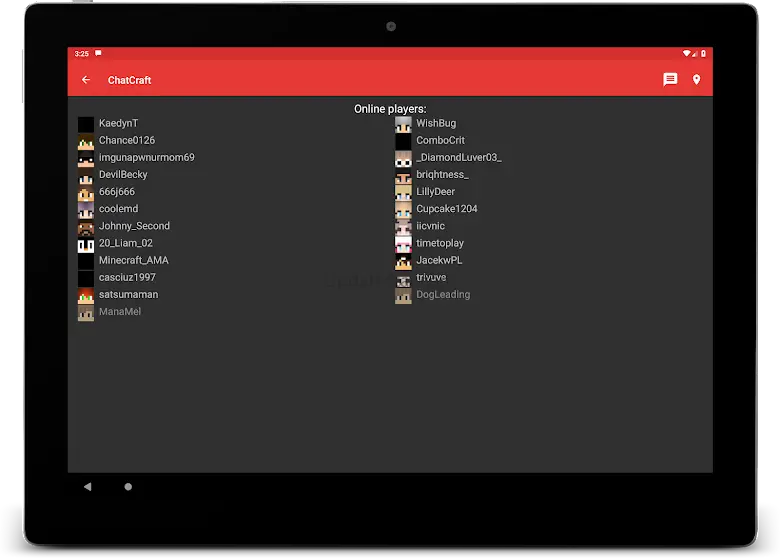
Task: Click timetoplay's avatar head
Action: [x=403, y=245]
